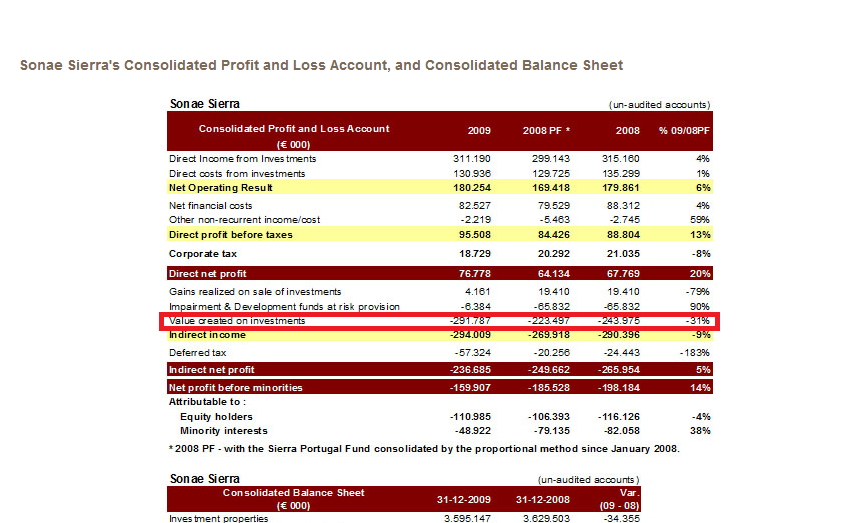847x523 pixels.
Task: Select value 76.778 in Direct net profit
Action: tap(474, 273)
